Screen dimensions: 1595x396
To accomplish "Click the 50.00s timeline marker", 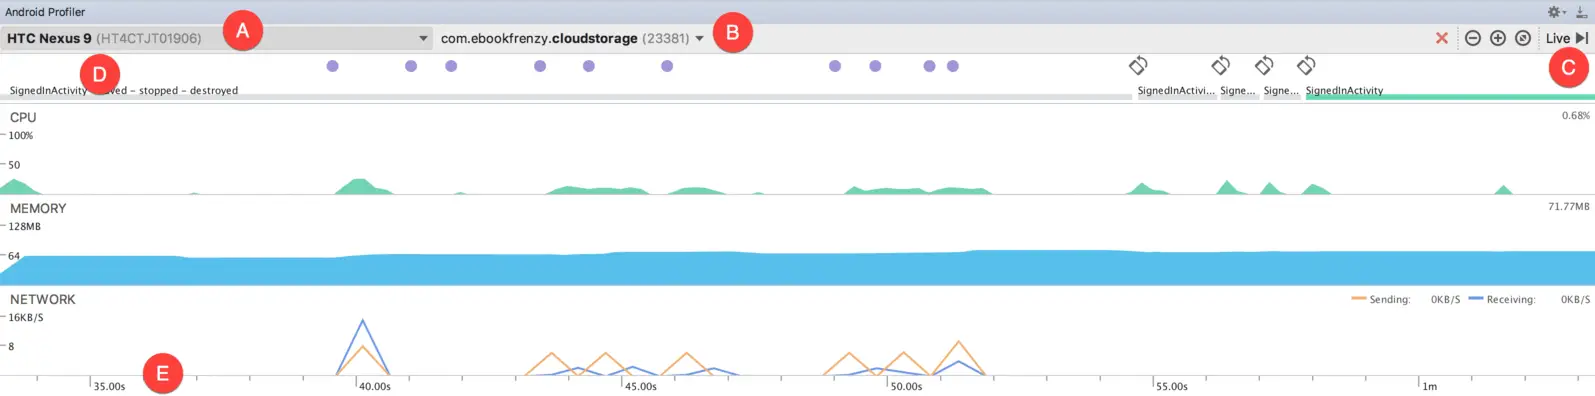I will [906, 386].
